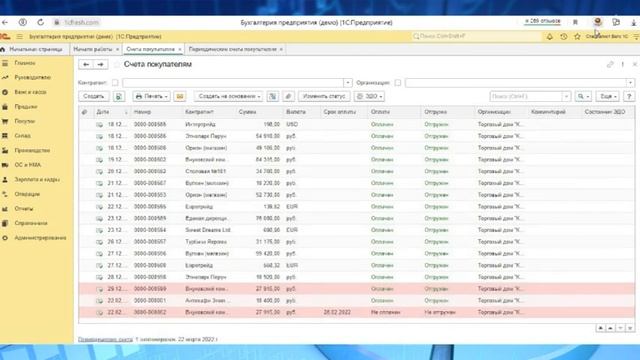Close the Начало работы tab with its x
The width and height of the screenshot is (640, 360).
pos(117,49)
